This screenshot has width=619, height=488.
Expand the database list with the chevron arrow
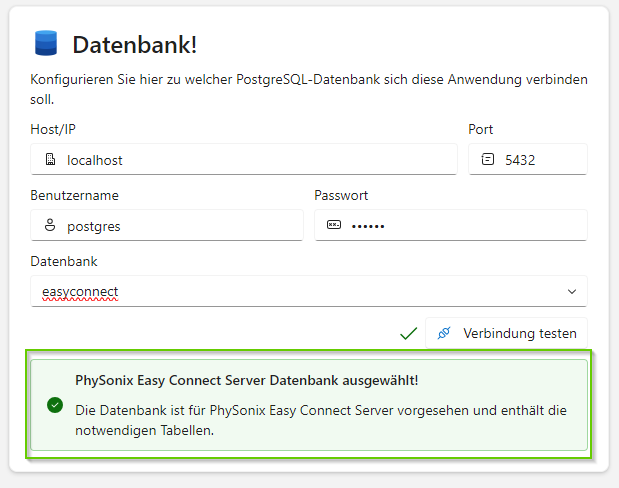[572, 291]
